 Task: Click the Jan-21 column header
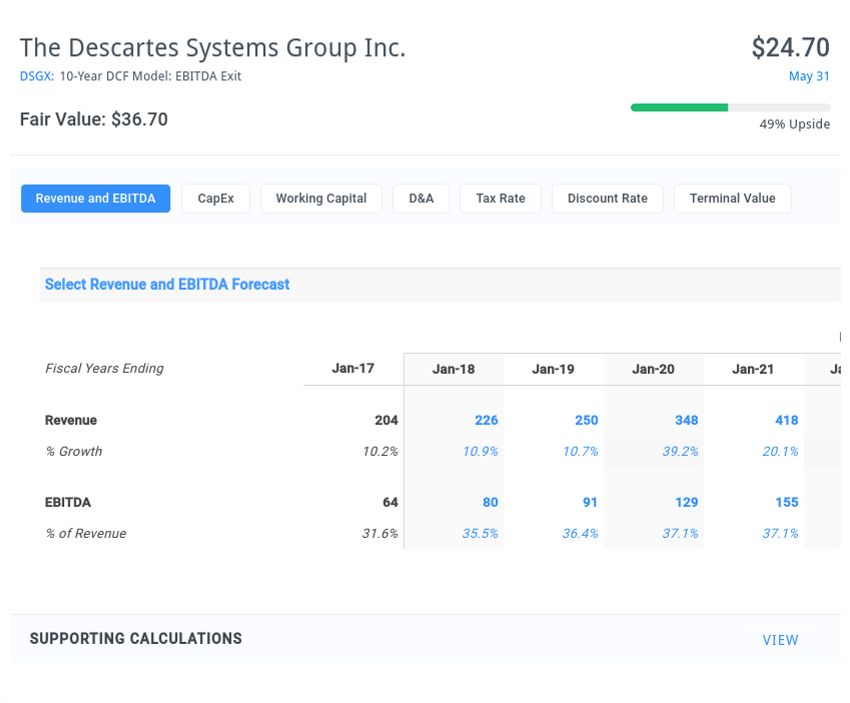[753, 369]
